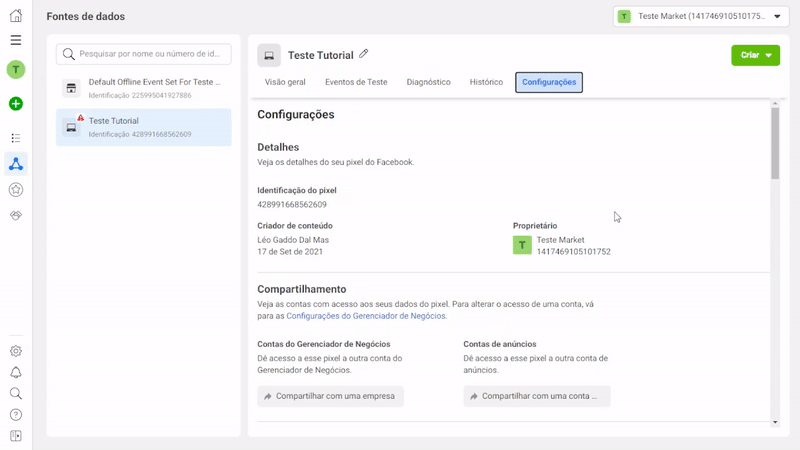Open the hamburger menu in sidebar

tap(15, 40)
